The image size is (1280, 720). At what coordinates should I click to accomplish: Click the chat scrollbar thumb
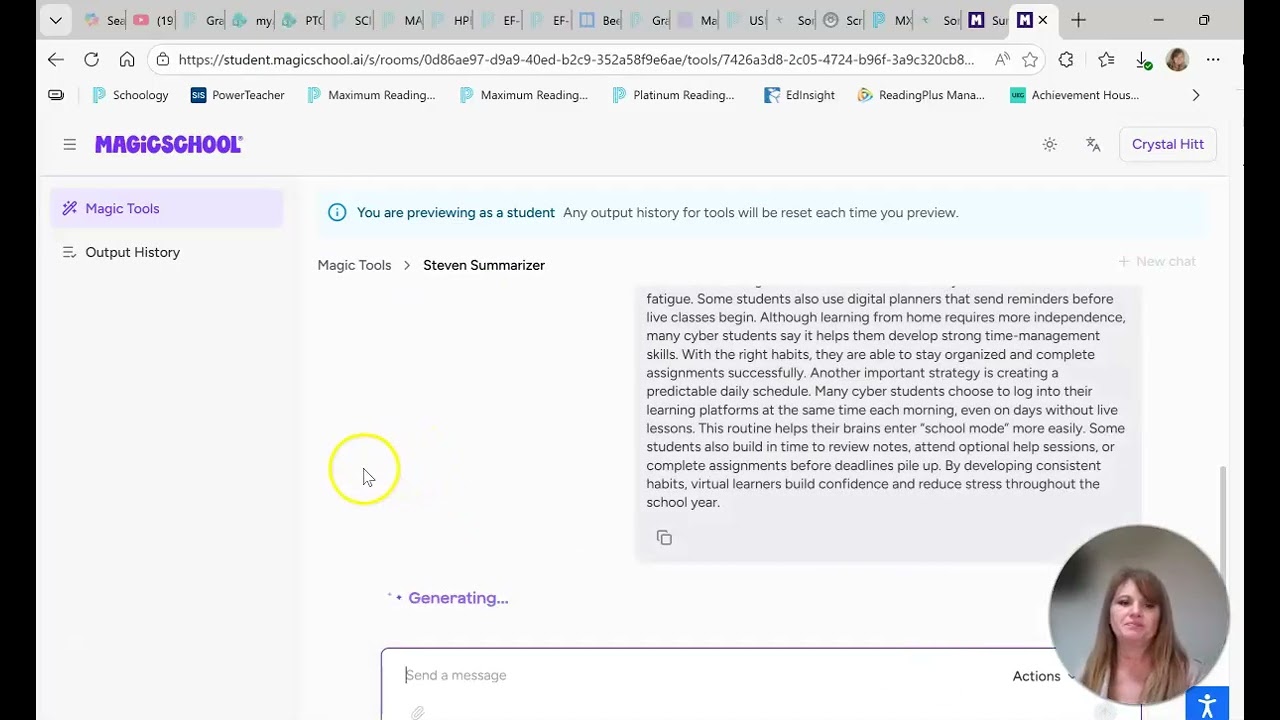(1222, 524)
